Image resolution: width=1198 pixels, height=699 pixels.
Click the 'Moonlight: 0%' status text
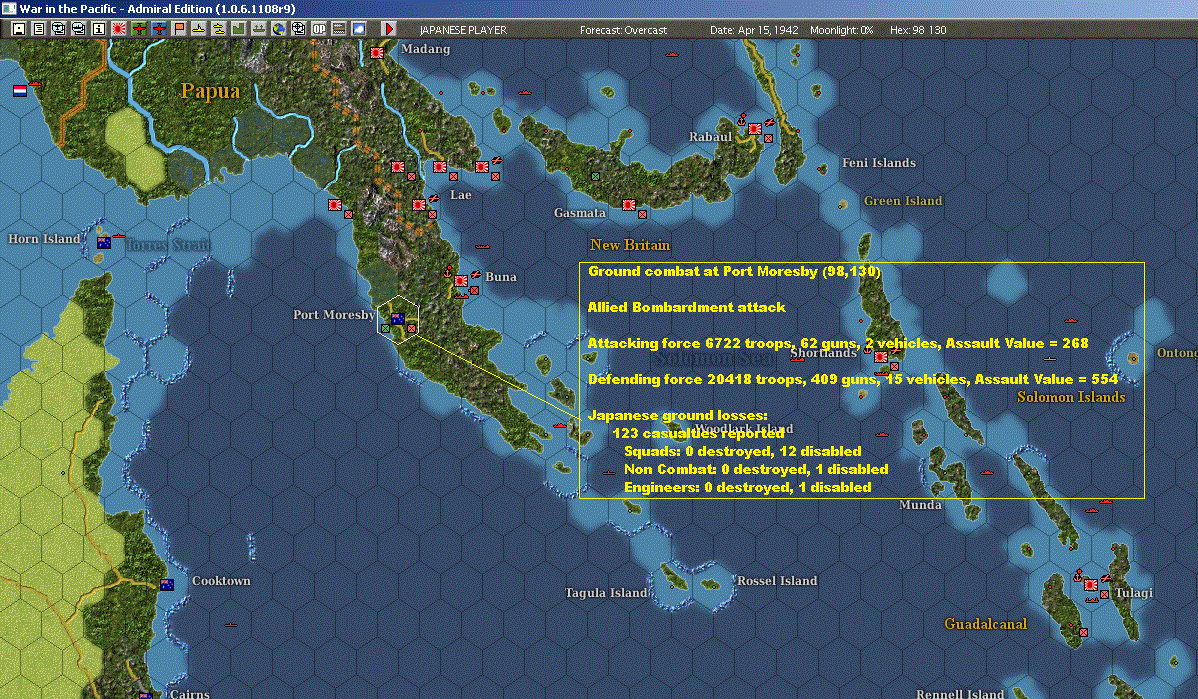841,30
